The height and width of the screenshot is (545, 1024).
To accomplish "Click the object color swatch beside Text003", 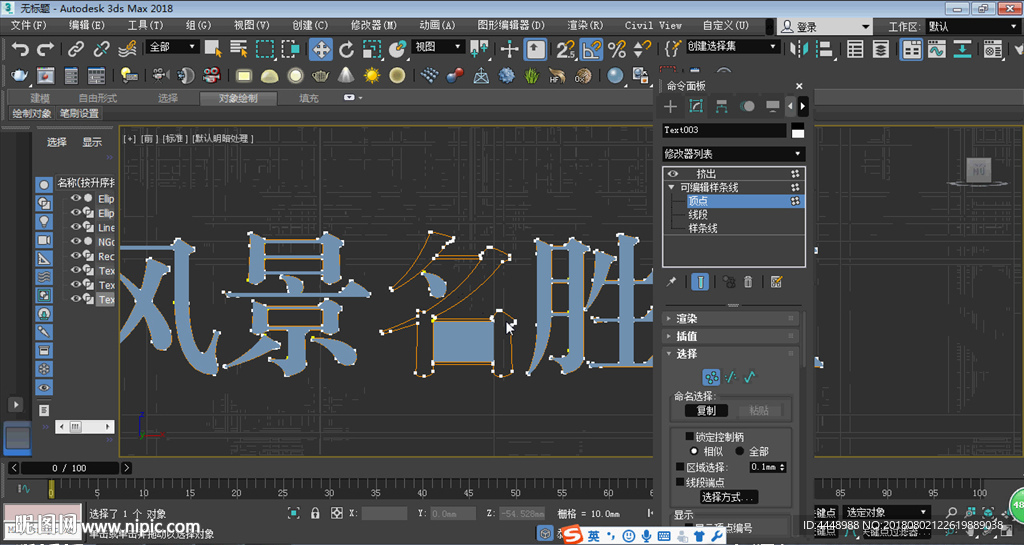I will coord(798,131).
